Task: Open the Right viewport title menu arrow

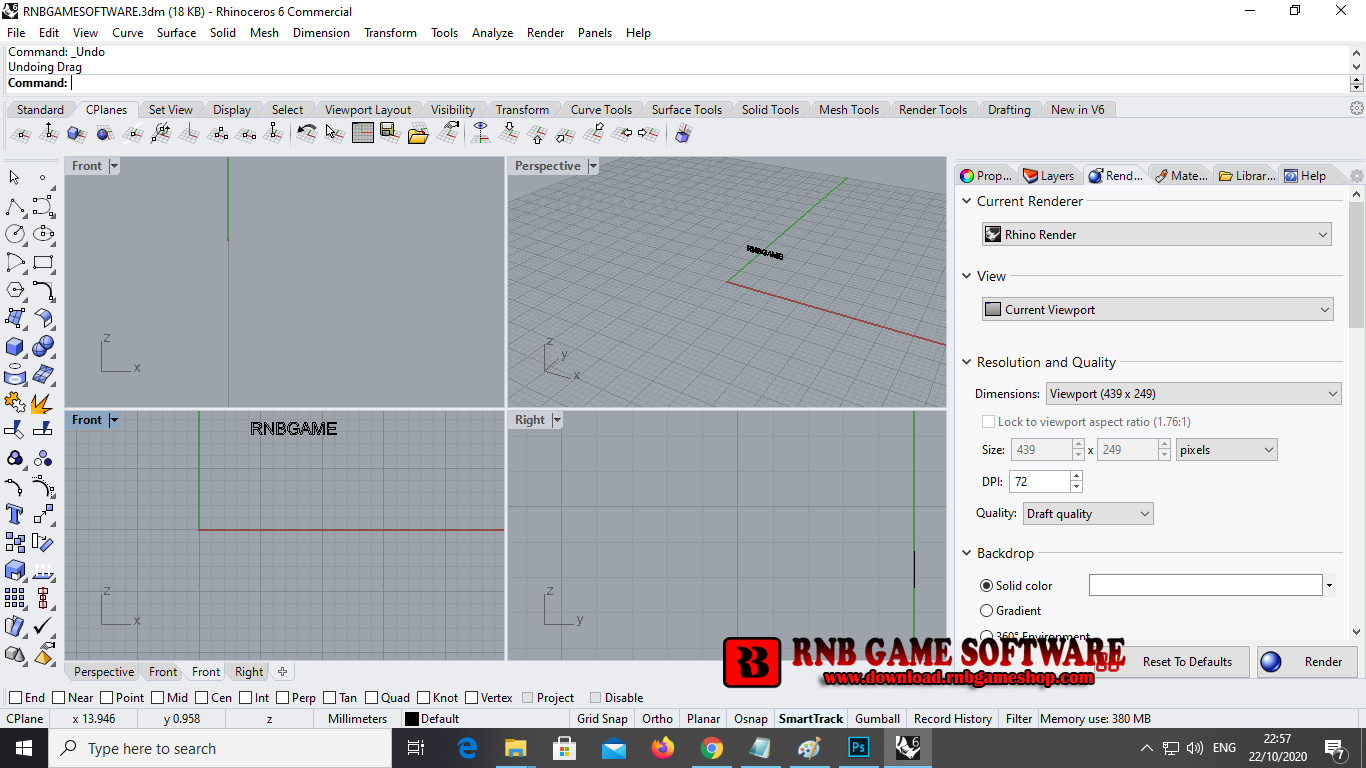Action: click(557, 420)
